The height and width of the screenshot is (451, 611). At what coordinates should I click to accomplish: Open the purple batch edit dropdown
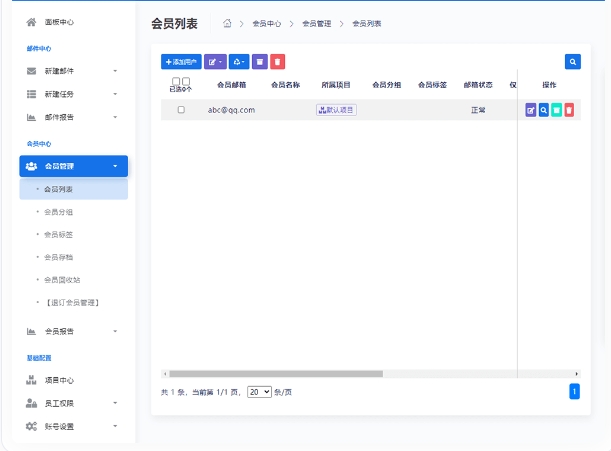(215, 62)
